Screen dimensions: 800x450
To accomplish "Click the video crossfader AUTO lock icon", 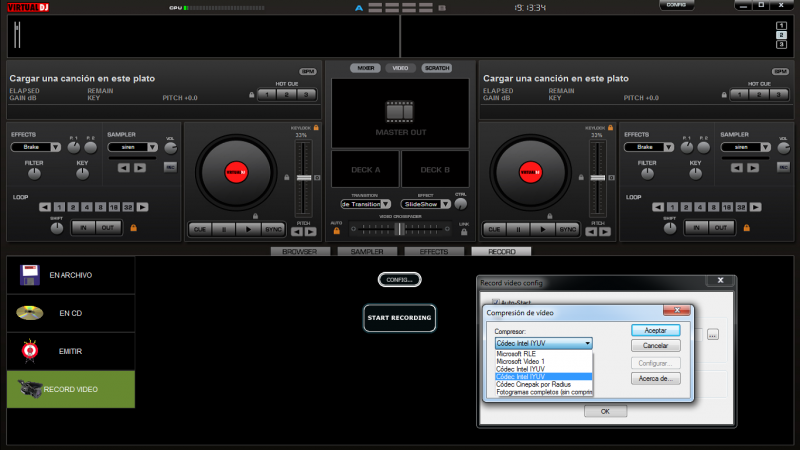I will point(337,231).
